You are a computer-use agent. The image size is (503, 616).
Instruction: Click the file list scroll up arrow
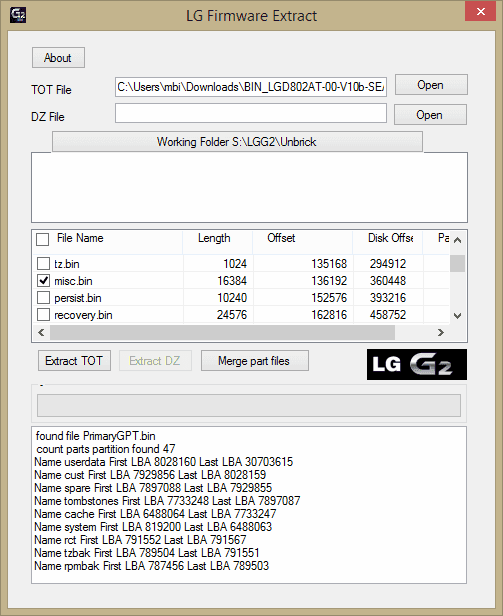[457, 240]
